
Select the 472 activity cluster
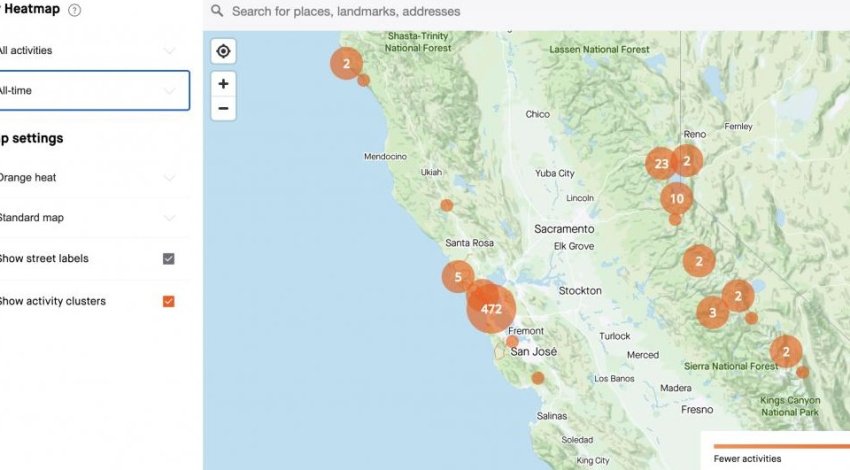click(x=491, y=309)
